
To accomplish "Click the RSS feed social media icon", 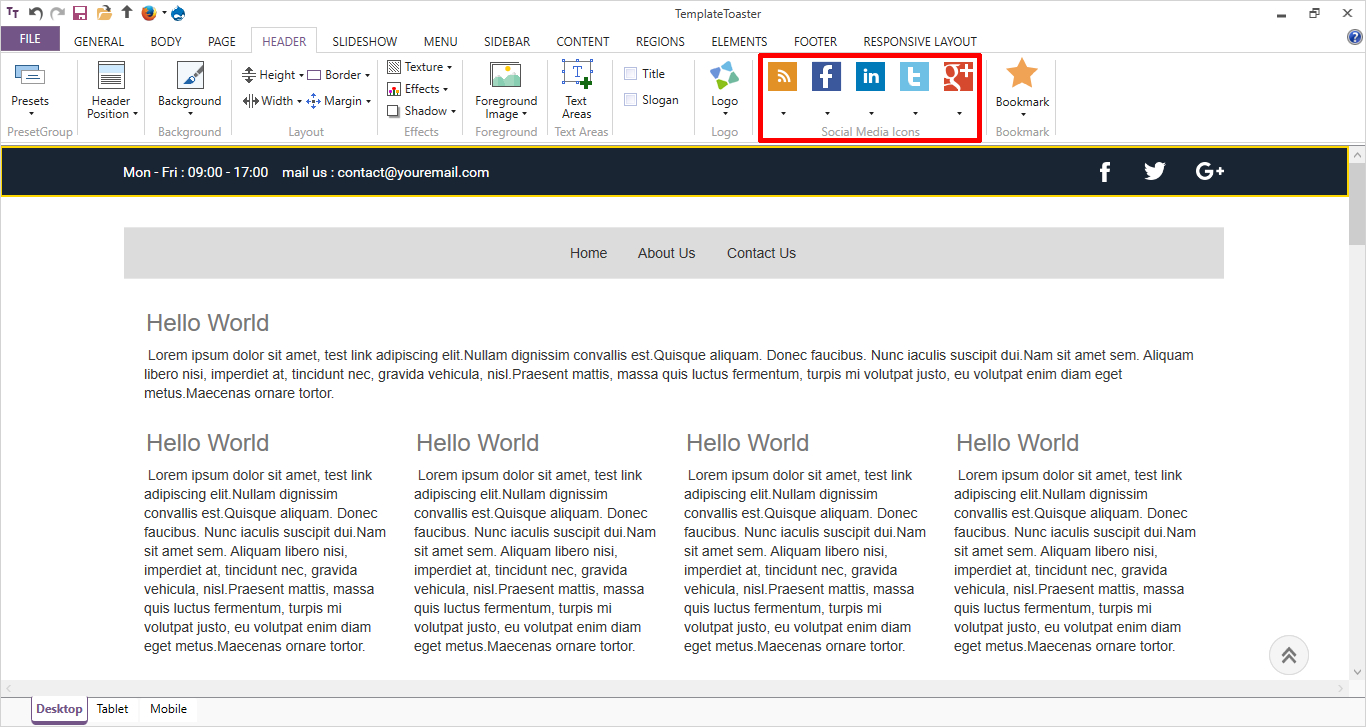I will click(x=782, y=77).
